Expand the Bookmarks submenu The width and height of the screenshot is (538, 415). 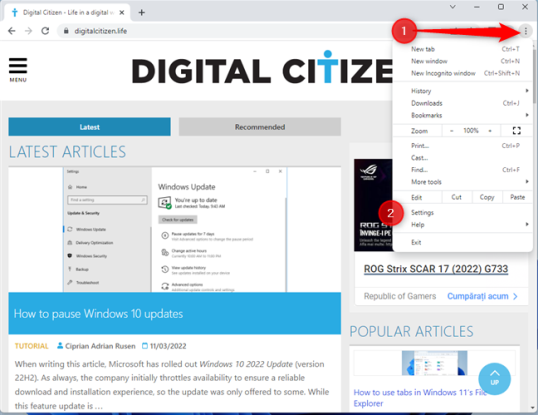(x=462, y=115)
